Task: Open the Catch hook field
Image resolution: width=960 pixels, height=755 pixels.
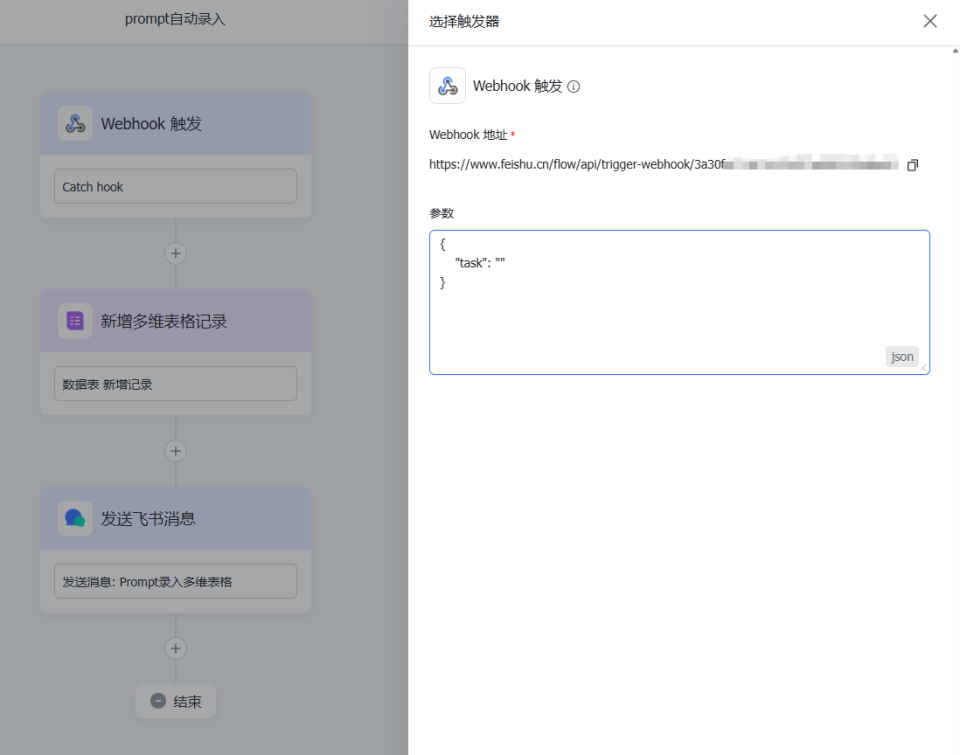Action: tap(175, 186)
